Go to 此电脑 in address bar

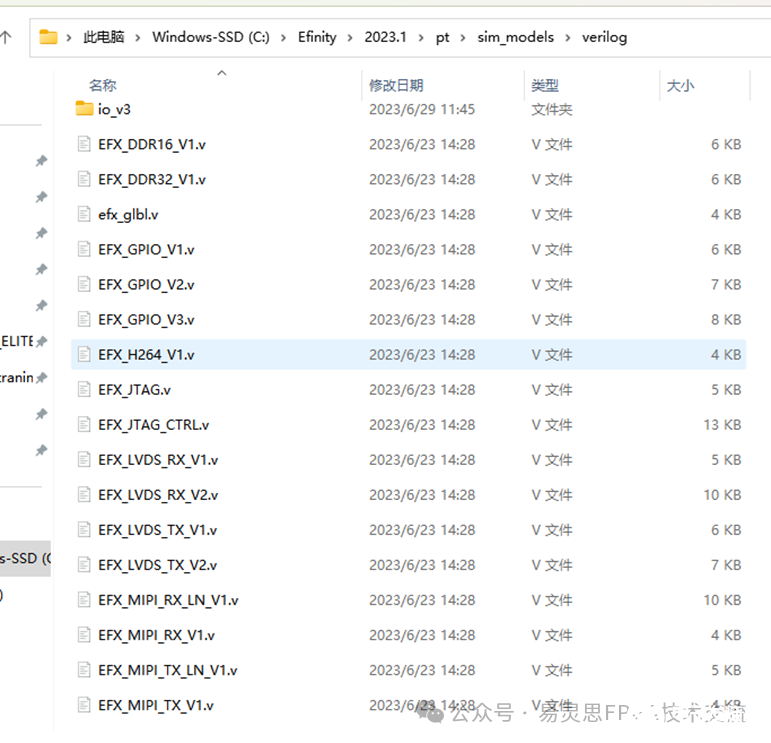[x=104, y=37]
